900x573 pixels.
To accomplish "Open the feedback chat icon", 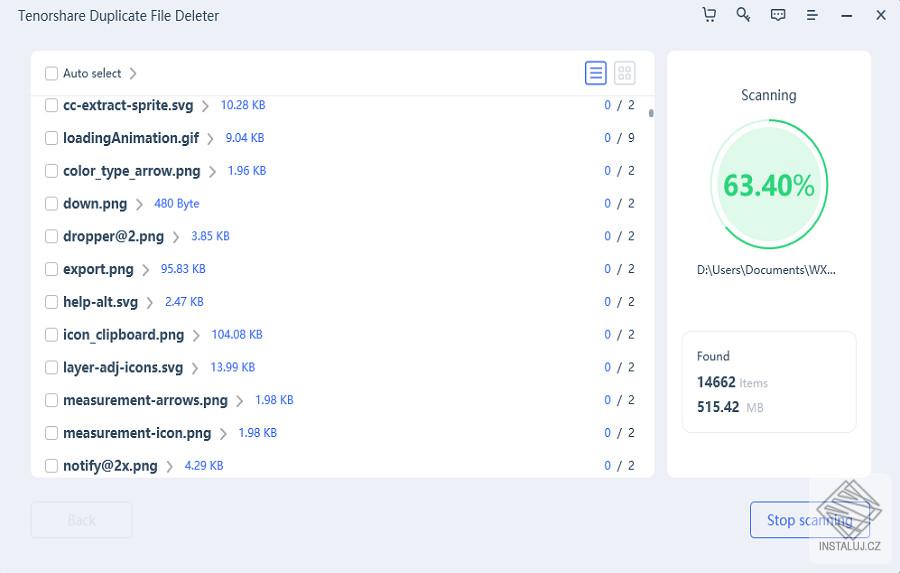I will coord(778,15).
